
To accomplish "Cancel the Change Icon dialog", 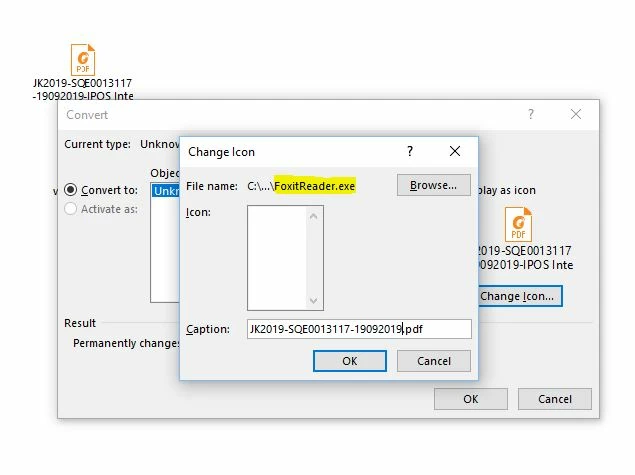I will pos(434,361).
